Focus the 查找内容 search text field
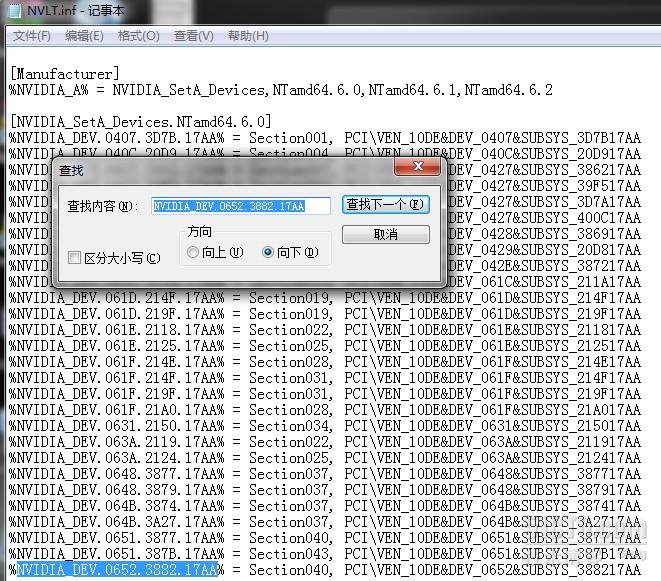This screenshot has width=661, height=581. click(x=241, y=206)
